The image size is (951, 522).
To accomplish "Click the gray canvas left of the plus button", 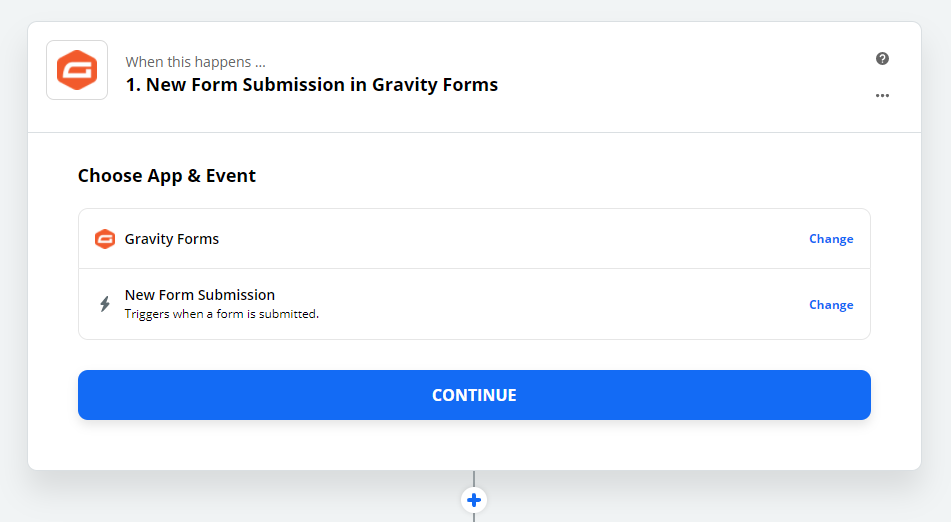I will click(250, 498).
